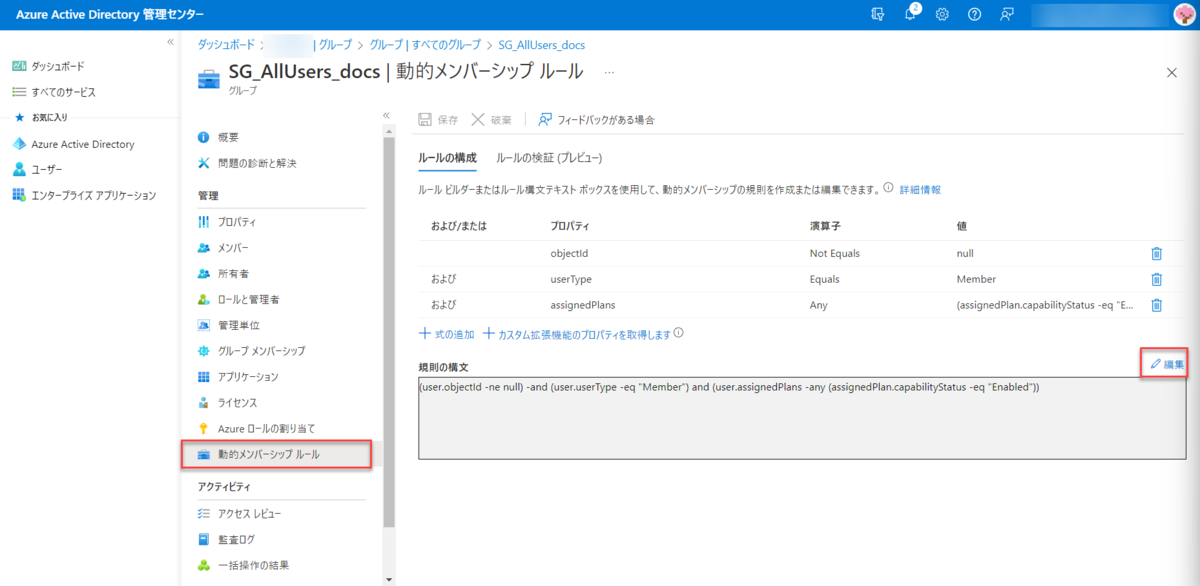
Task: Switch to the ルールの構成 tab
Action: coord(447,158)
